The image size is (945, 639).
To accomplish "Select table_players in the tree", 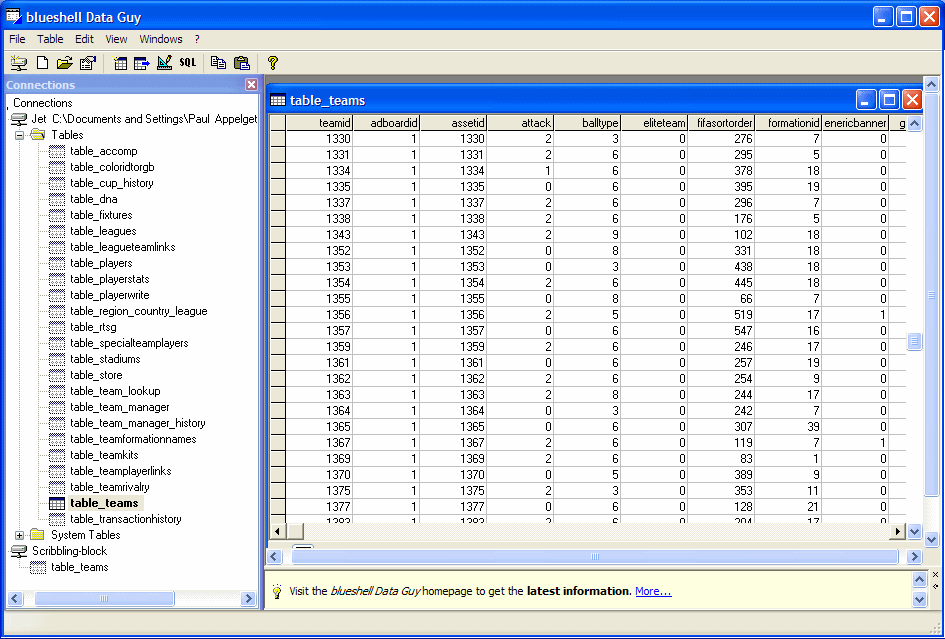I will tap(101, 263).
